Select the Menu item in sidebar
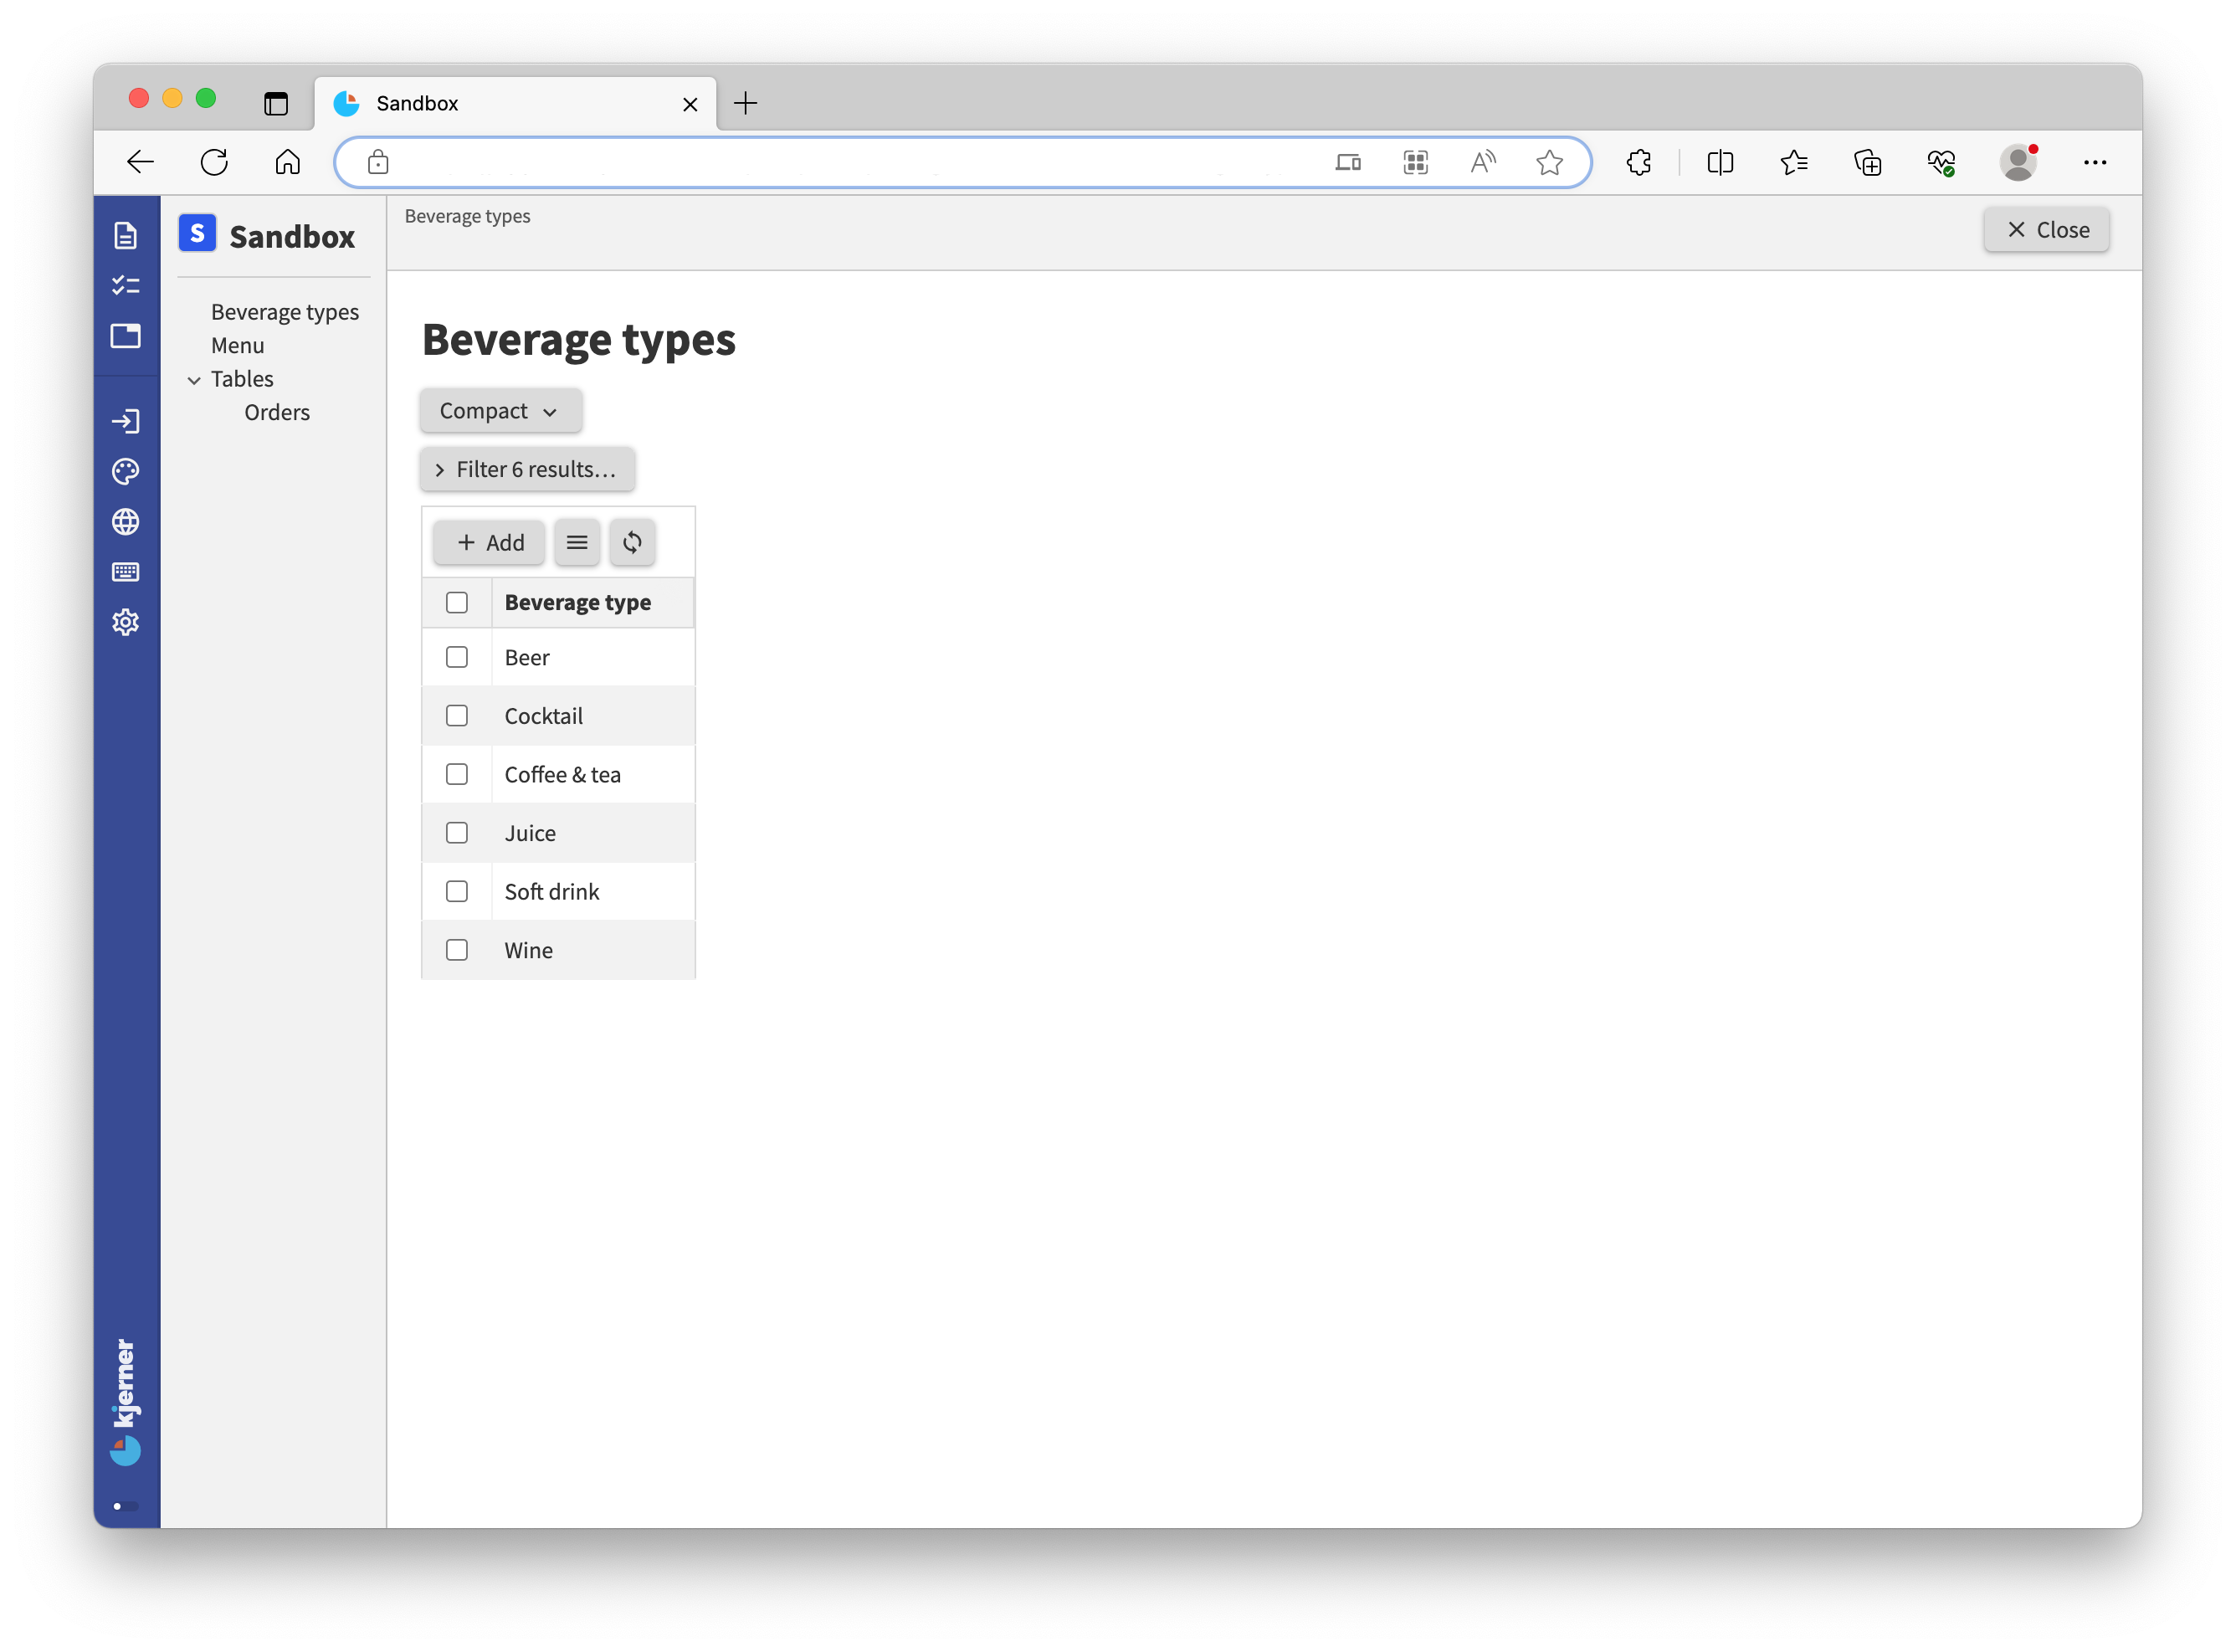2236x1652 pixels. [236, 344]
